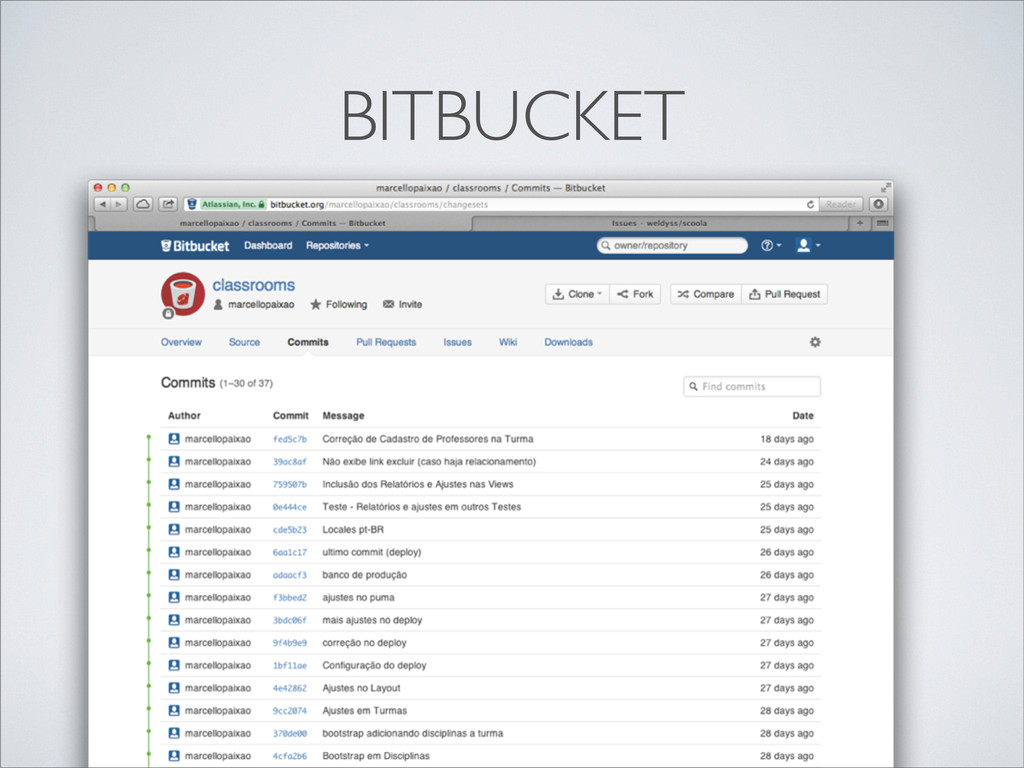Open commit 9f4b9e9 hash link

pyautogui.click(x=289, y=643)
